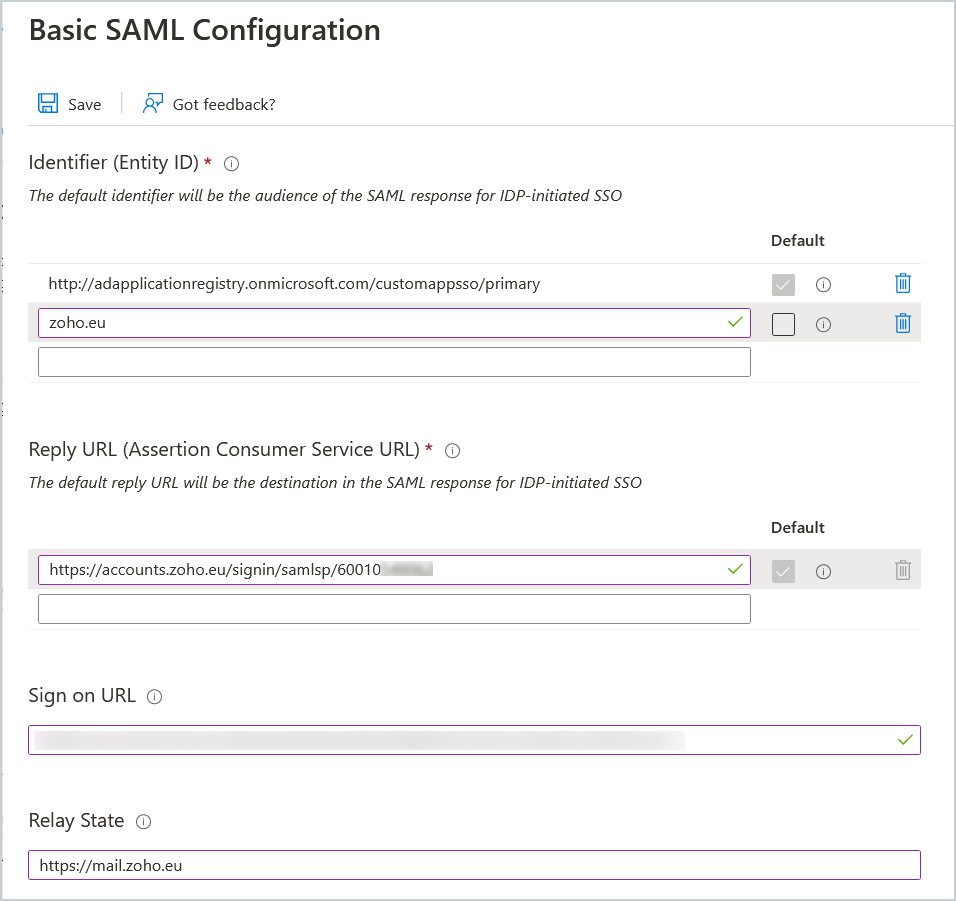Delete the adapplicationregistry identifier row
The width and height of the screenshot is (956, 901).
tap(902, 283)
